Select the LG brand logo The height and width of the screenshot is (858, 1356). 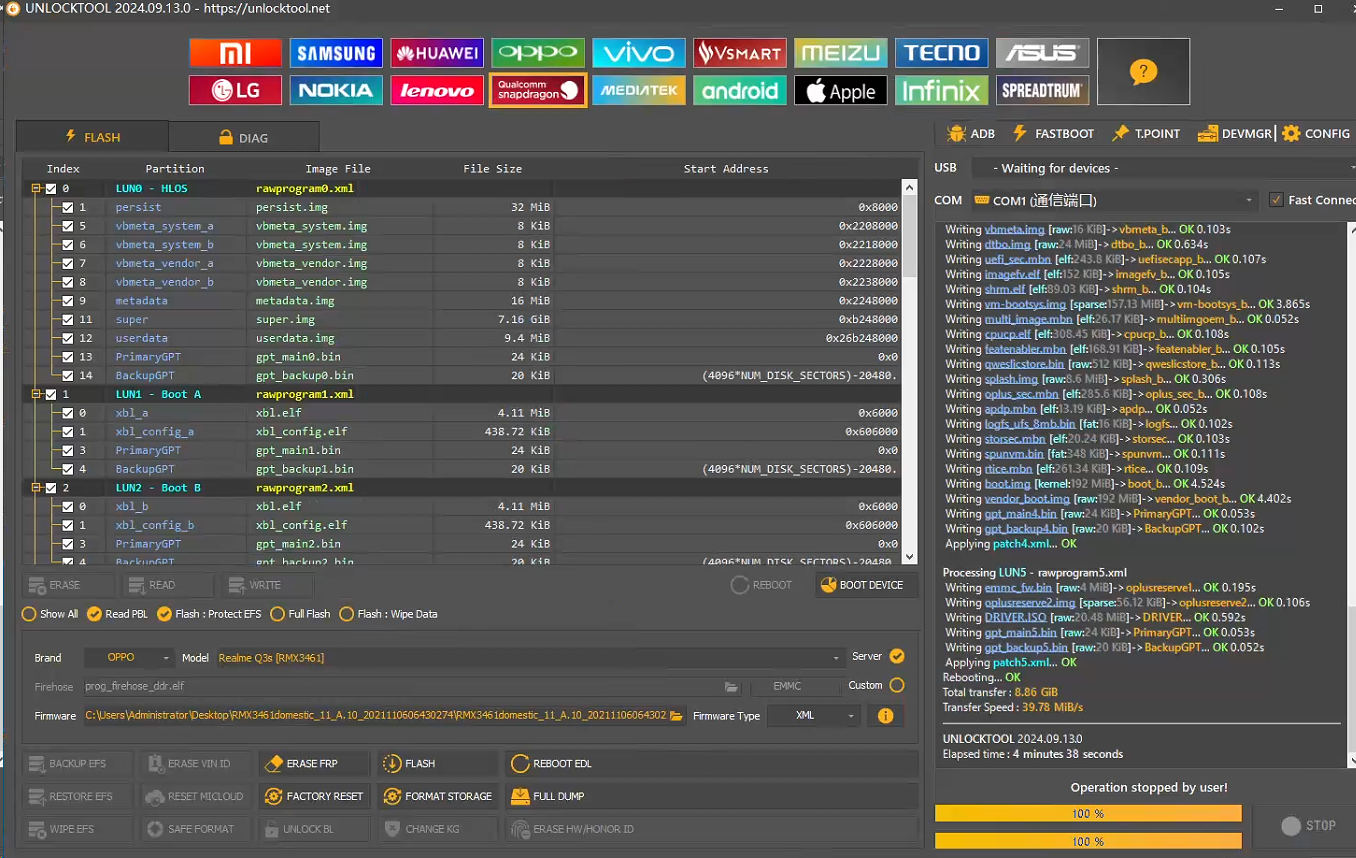(235, 91)
